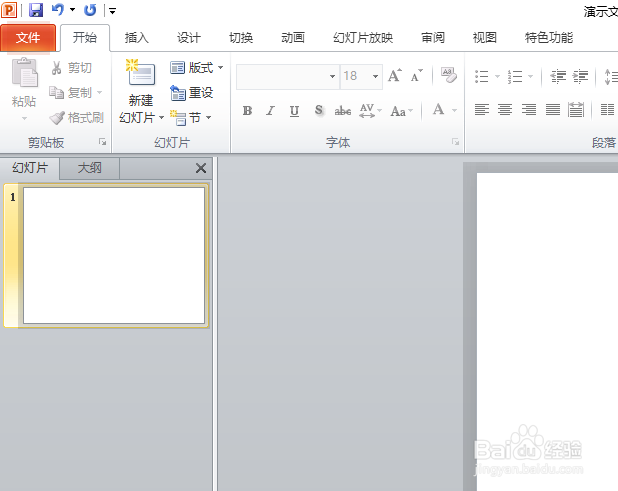
Task: Toggle bold formatting
Action: tap(248, 111)
